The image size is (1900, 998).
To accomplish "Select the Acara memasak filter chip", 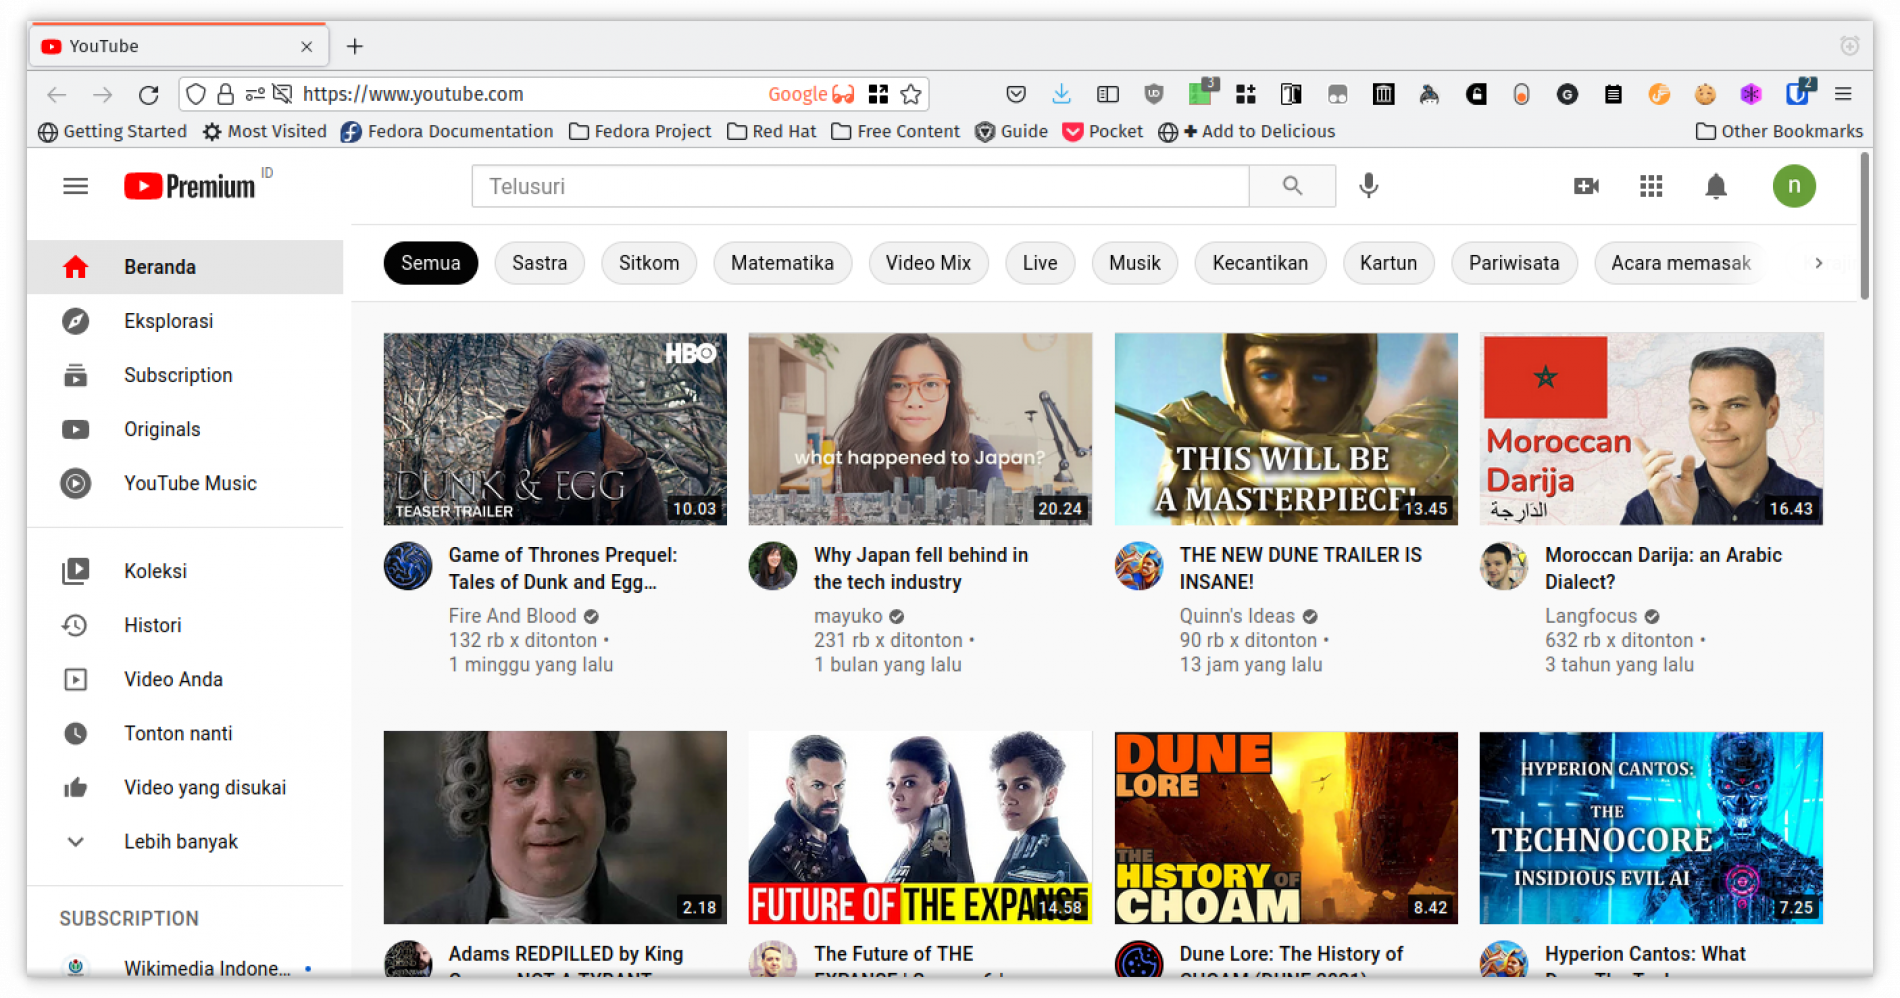I will point(1680,263).
